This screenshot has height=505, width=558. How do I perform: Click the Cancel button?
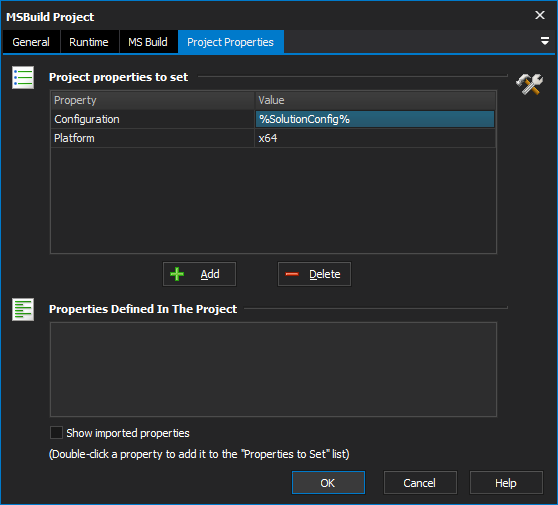pyautogui.click(x=420, y=483)
